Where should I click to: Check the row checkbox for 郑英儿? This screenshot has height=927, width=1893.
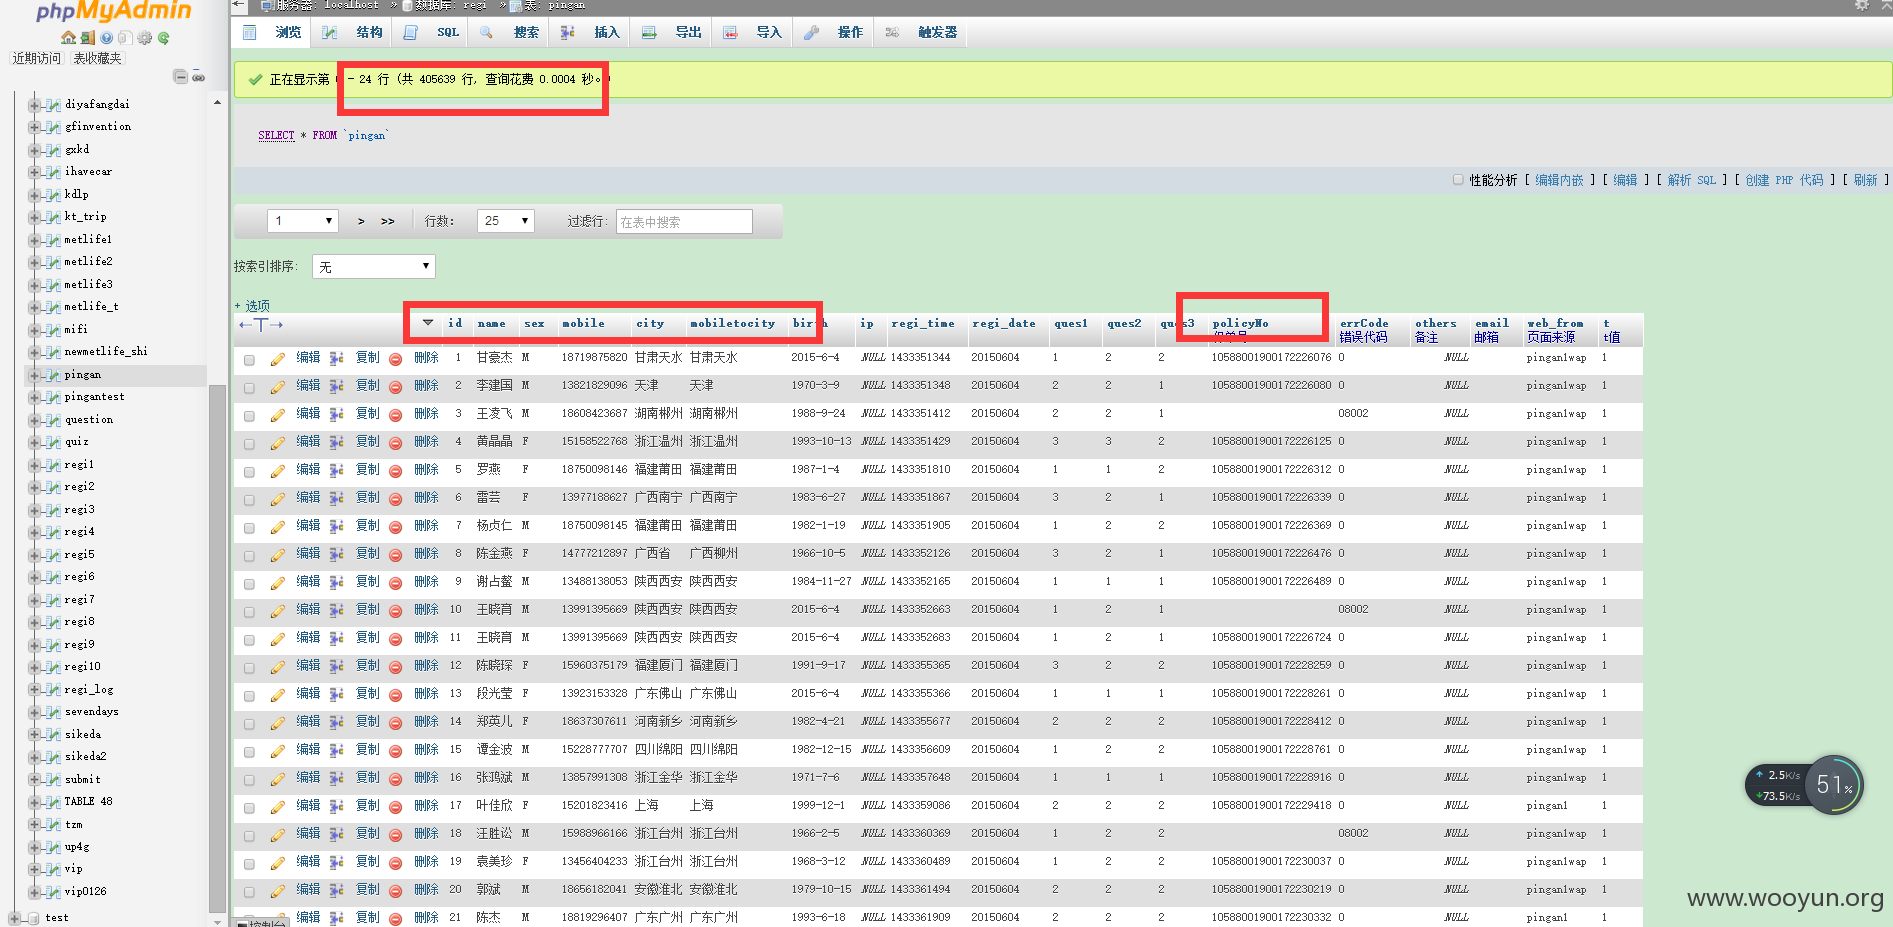[249, 723]
